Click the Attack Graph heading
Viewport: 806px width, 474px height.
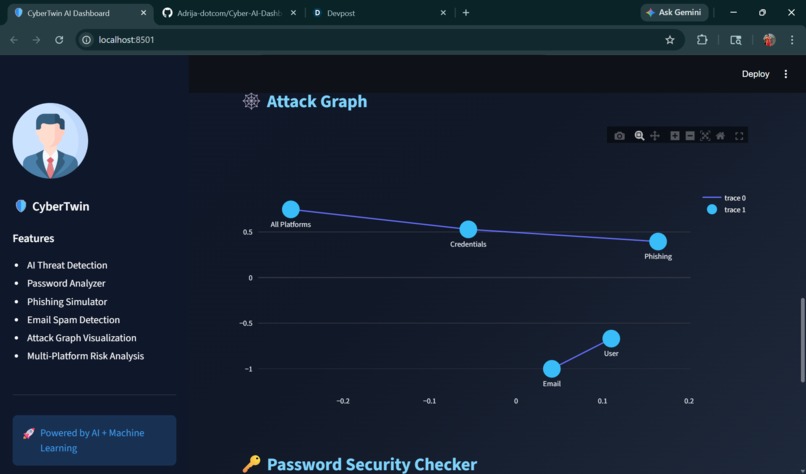point(317,101)
